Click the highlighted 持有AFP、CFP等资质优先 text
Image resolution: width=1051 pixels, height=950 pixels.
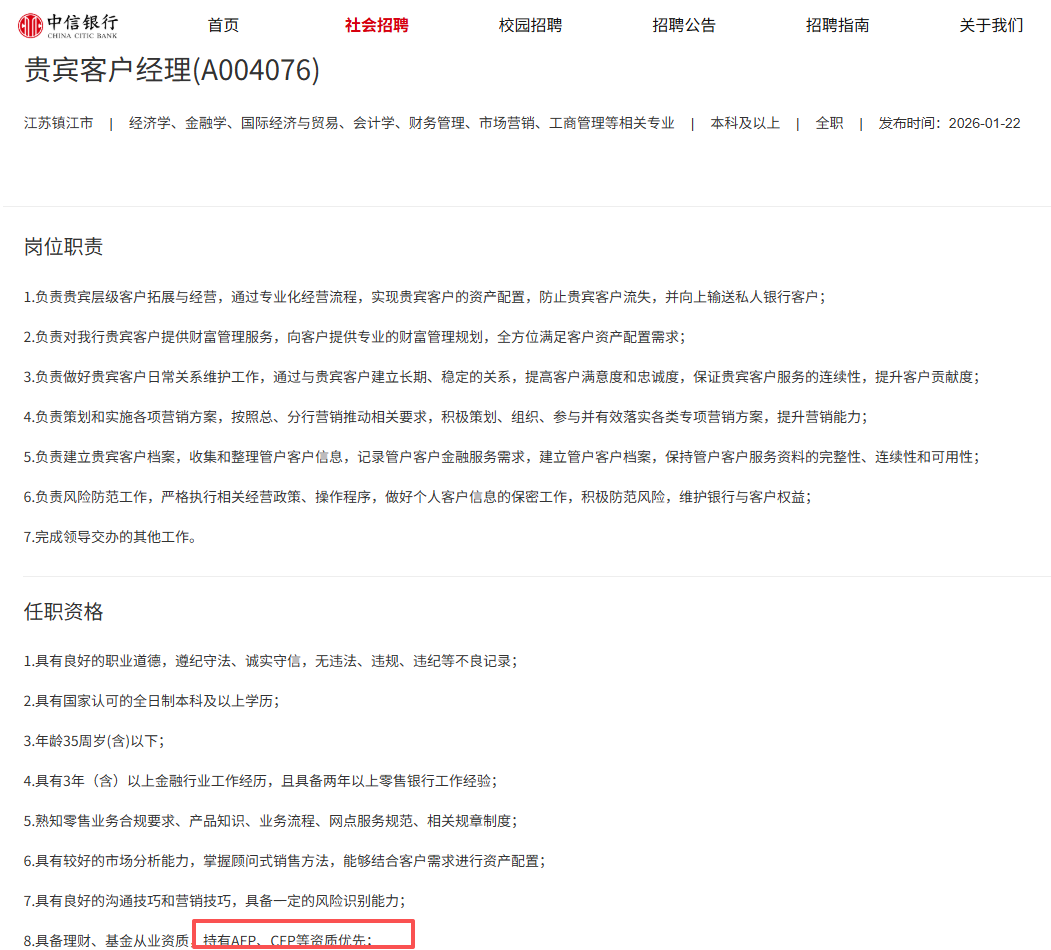point(287,939)
